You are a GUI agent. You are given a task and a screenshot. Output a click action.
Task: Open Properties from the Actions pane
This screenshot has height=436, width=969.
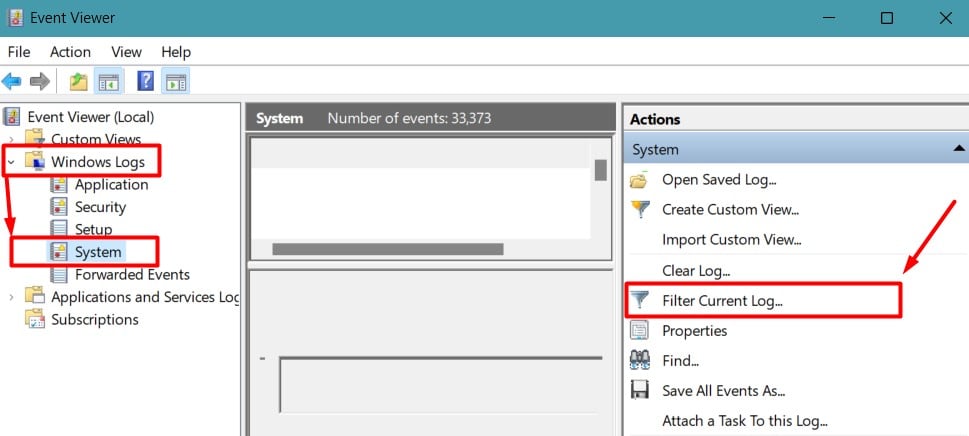pos(695,330)
